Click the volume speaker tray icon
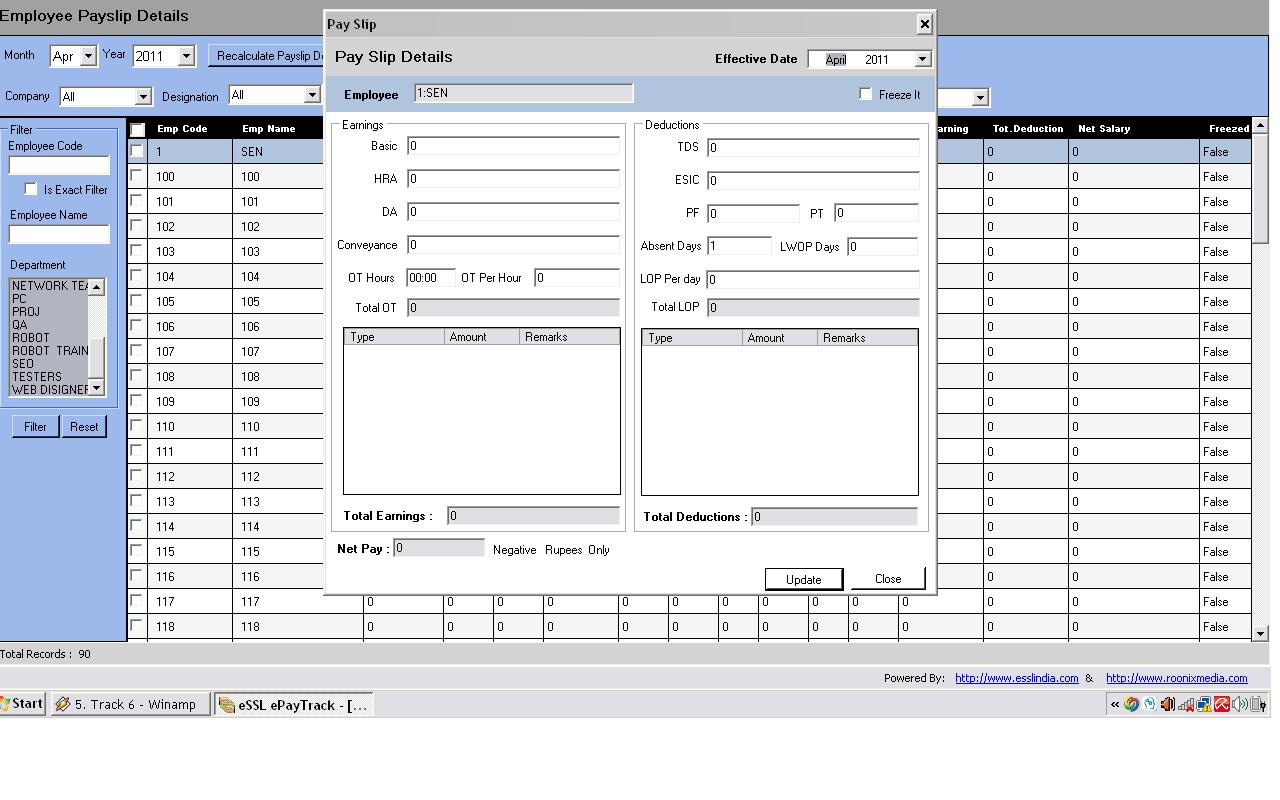This screenshot has height=800, width=1280. click(1240, 704)
